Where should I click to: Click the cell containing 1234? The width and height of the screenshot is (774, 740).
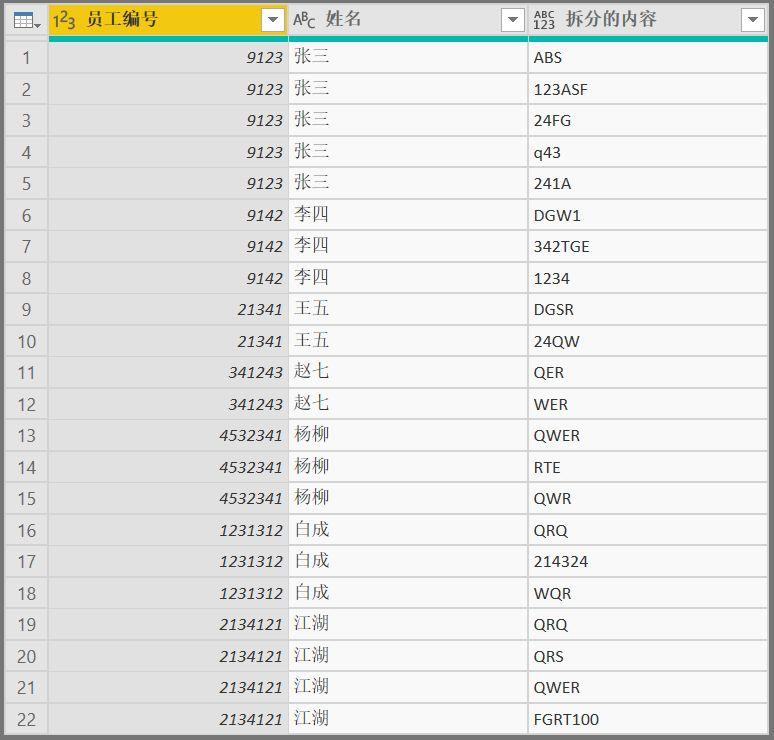(x=648, y=278)
